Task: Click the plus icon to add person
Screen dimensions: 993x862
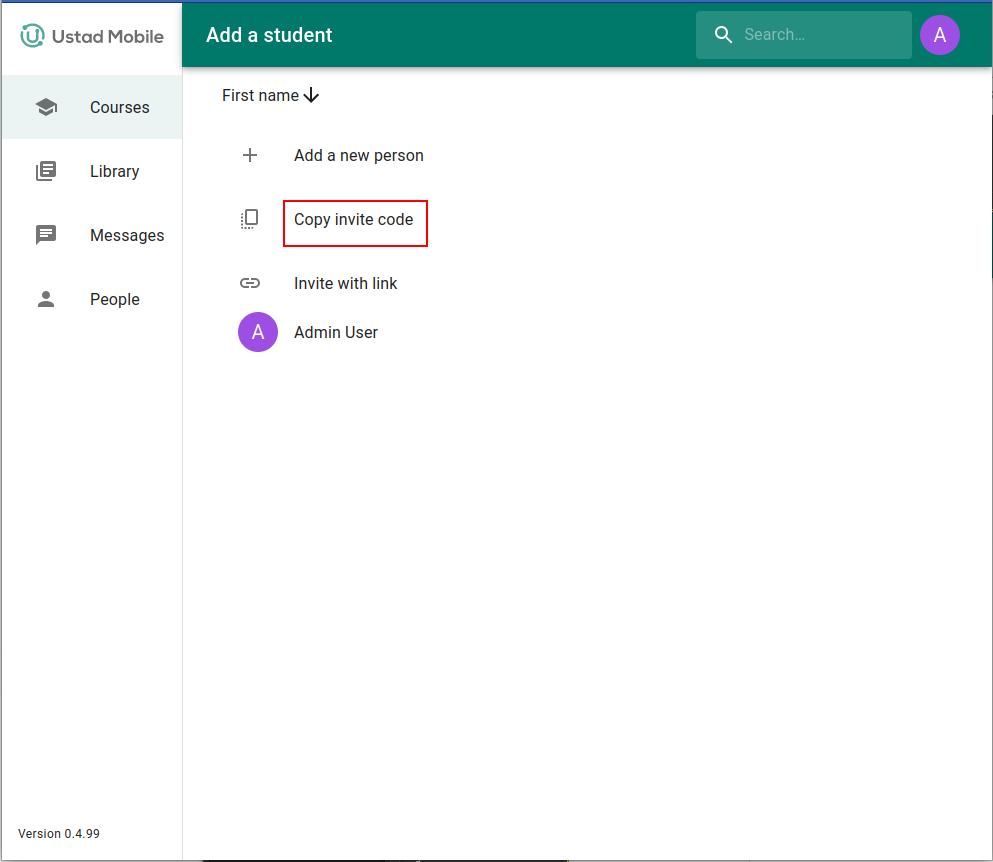Action: point(250,155)
